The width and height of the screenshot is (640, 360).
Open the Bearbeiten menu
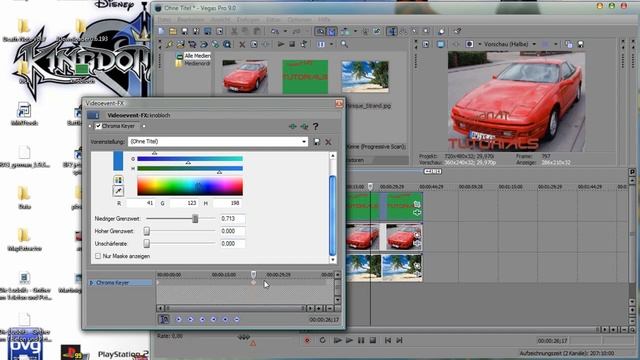191,19
